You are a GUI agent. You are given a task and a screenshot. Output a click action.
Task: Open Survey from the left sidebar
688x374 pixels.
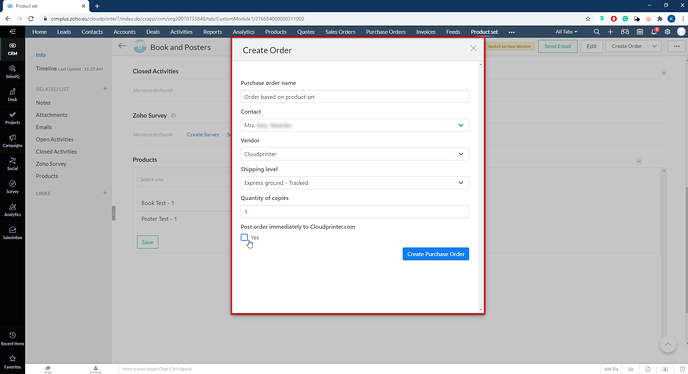point(12,187)
